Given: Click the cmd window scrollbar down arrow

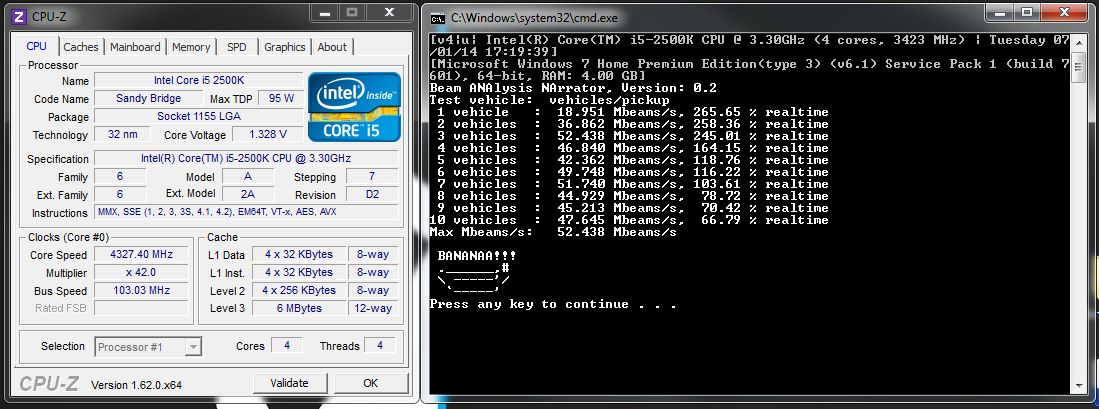Looking at the screenshot, I should click(1077, 386).
